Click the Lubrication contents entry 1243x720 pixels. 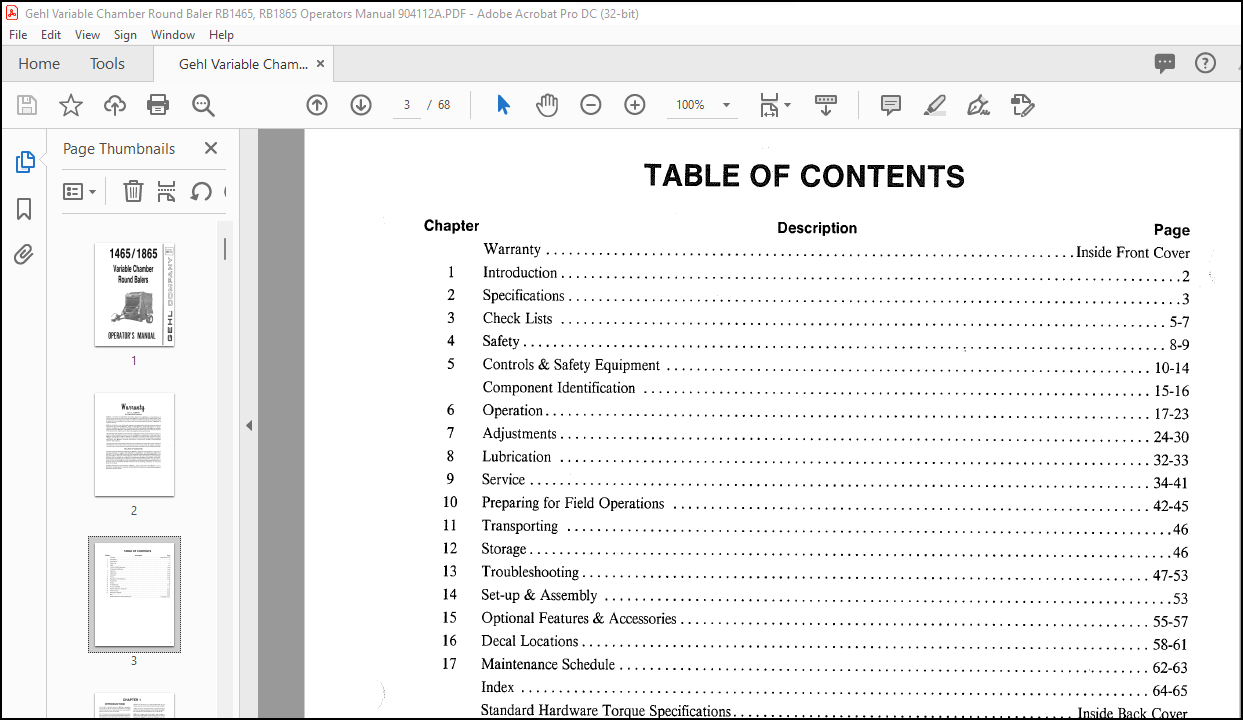(516, 456)
